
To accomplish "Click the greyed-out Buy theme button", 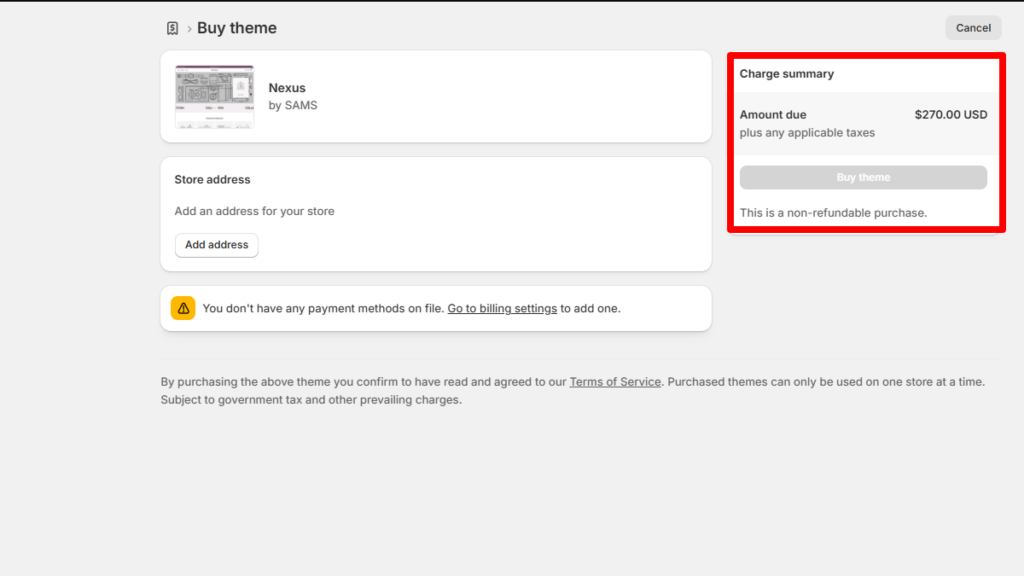I will [x=863, y=178].
